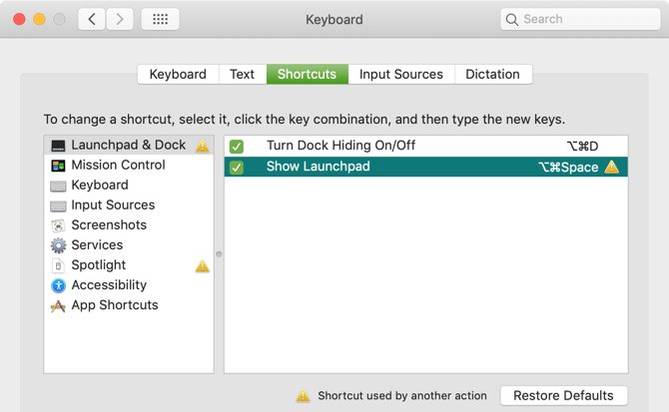This screenshot has height=412, width=669.
Task: Switch to the Input Sources tab
Action: point(401,74)
